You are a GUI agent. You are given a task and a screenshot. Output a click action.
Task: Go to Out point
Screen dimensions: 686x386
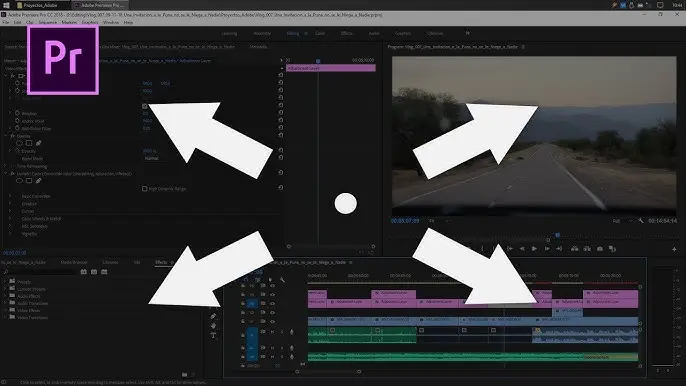pos(559,249)
